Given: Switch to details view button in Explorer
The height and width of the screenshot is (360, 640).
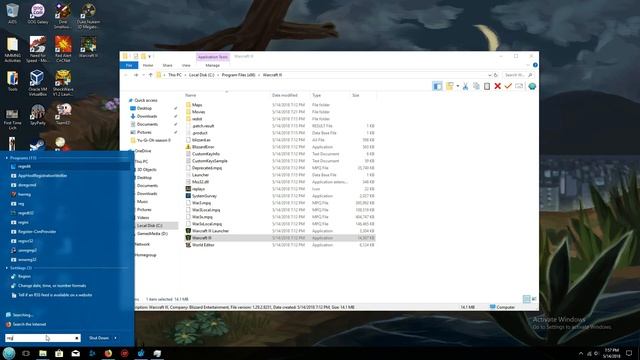Looking at the screenshot, I should pos(527,299).
